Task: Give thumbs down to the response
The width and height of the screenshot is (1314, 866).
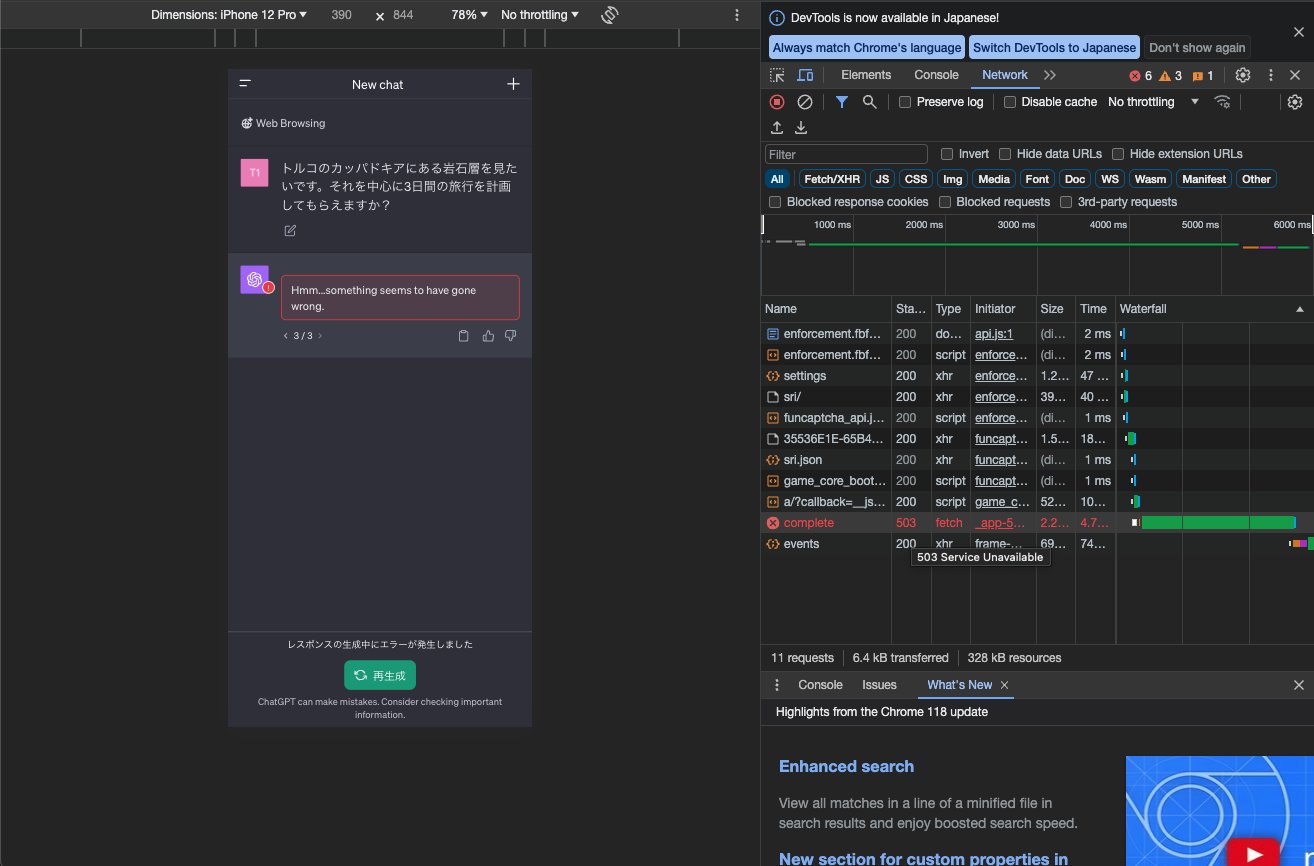Action: 511,336
